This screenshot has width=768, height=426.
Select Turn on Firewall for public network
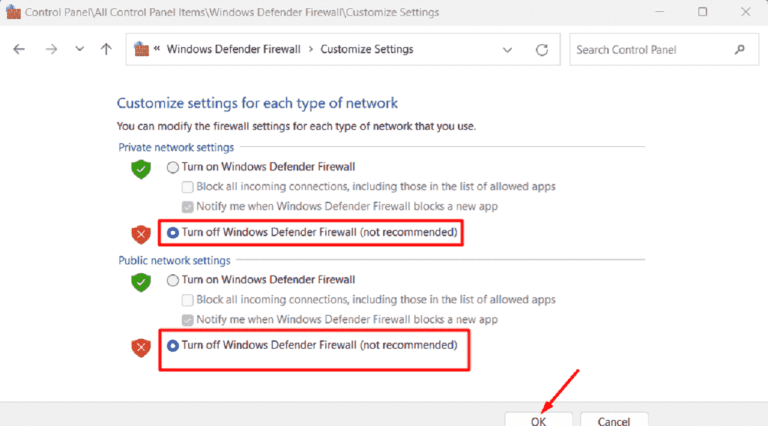(172, 280)
